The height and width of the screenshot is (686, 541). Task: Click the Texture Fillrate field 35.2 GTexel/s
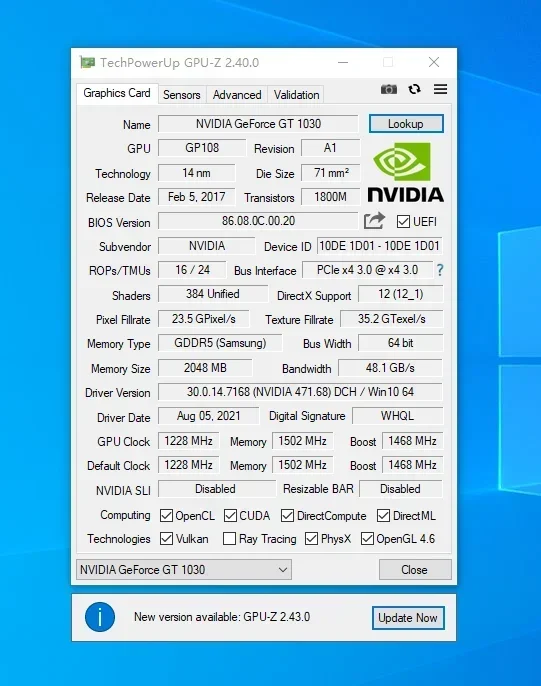point(391,319)
